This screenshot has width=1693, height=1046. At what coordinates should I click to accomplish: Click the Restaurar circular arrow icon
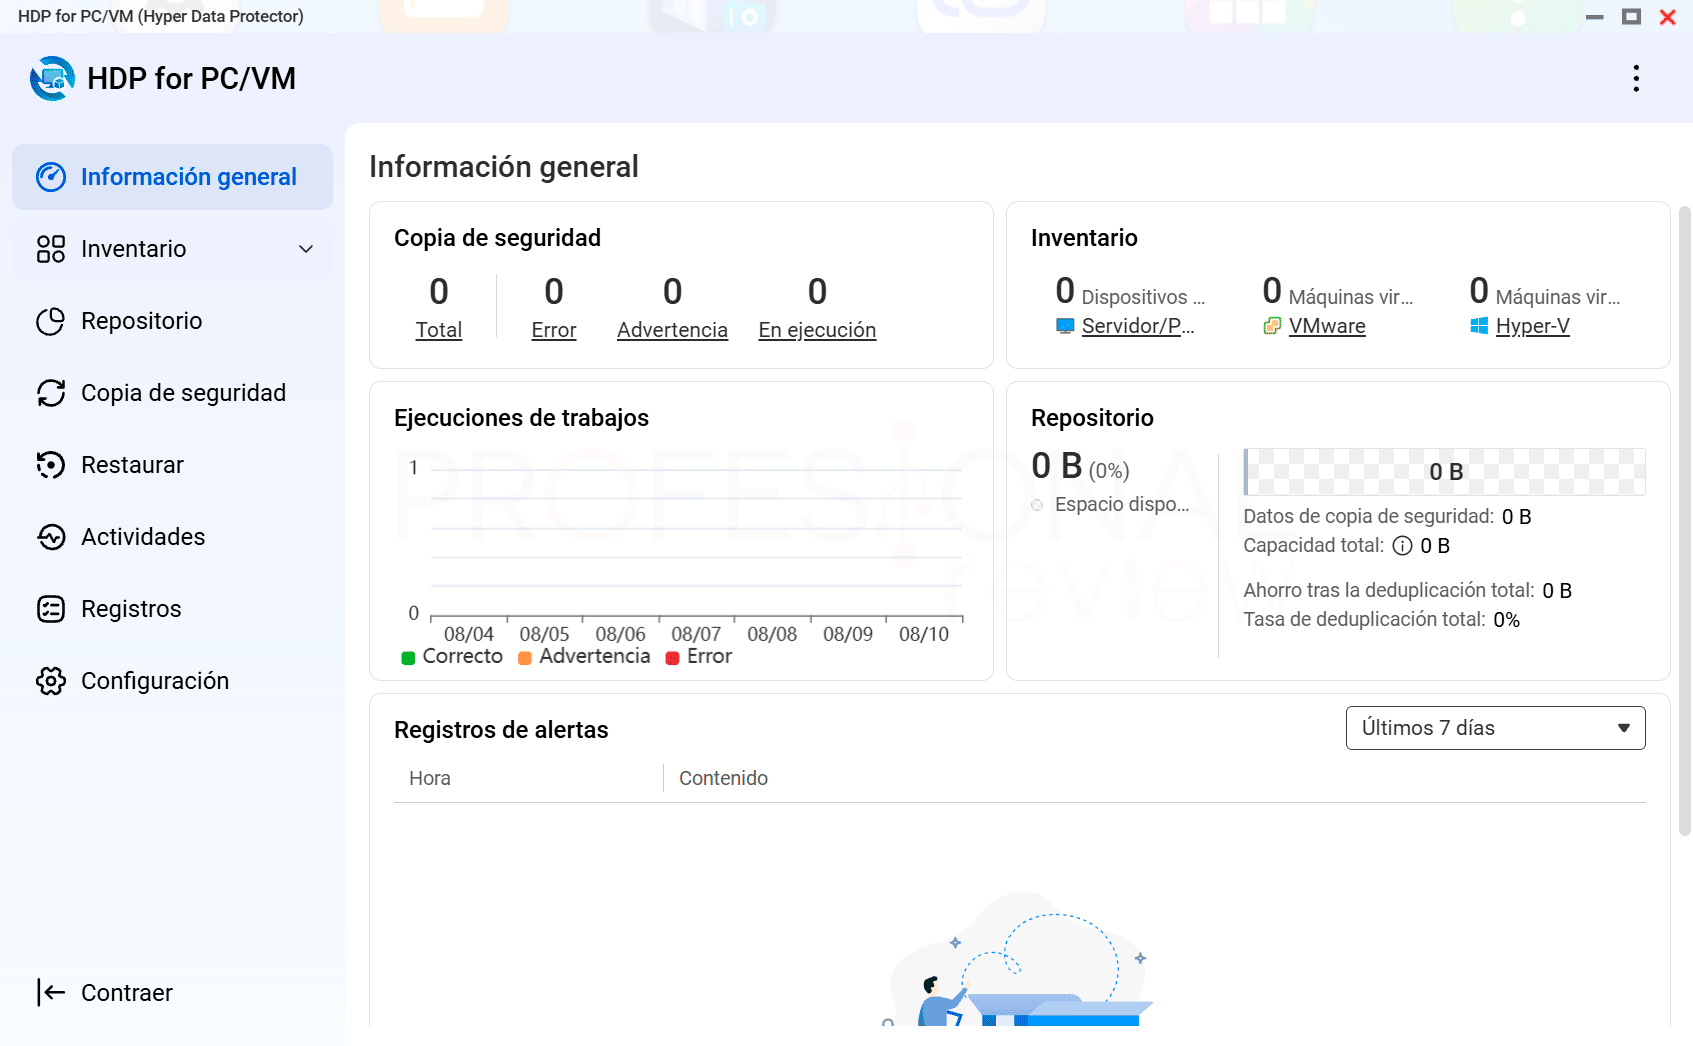pyautogui.click(x=51, y=465)
